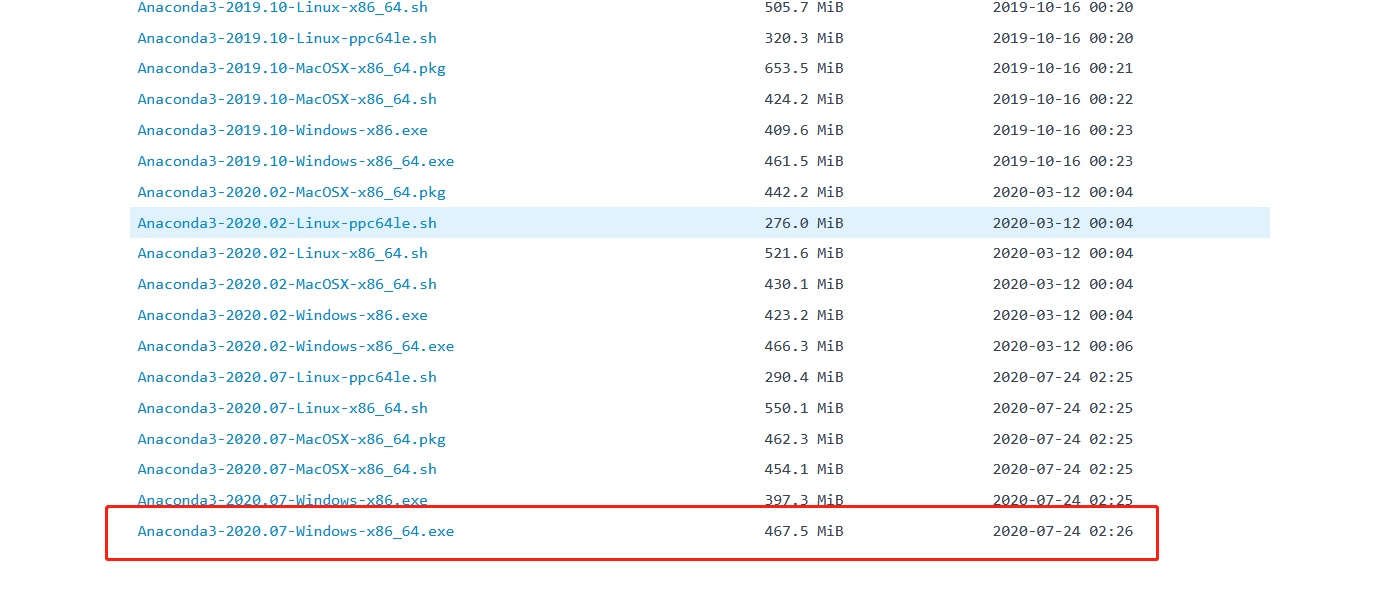Viewport: 1393px width, 606px height.
Task: Open the Anaconda3-2019.10-Linux-x86_64.sh download link
Action: tap(283, 7)
